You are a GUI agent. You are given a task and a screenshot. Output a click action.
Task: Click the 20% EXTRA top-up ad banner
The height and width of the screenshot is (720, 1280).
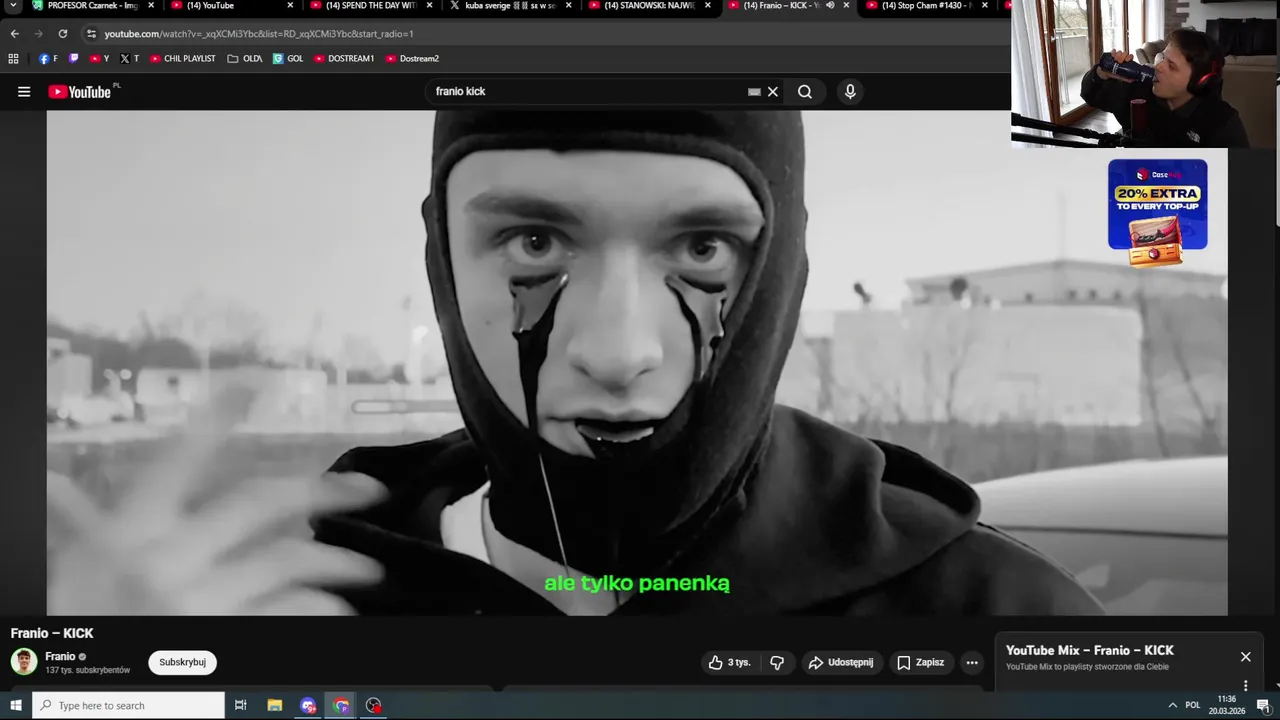1157,213
